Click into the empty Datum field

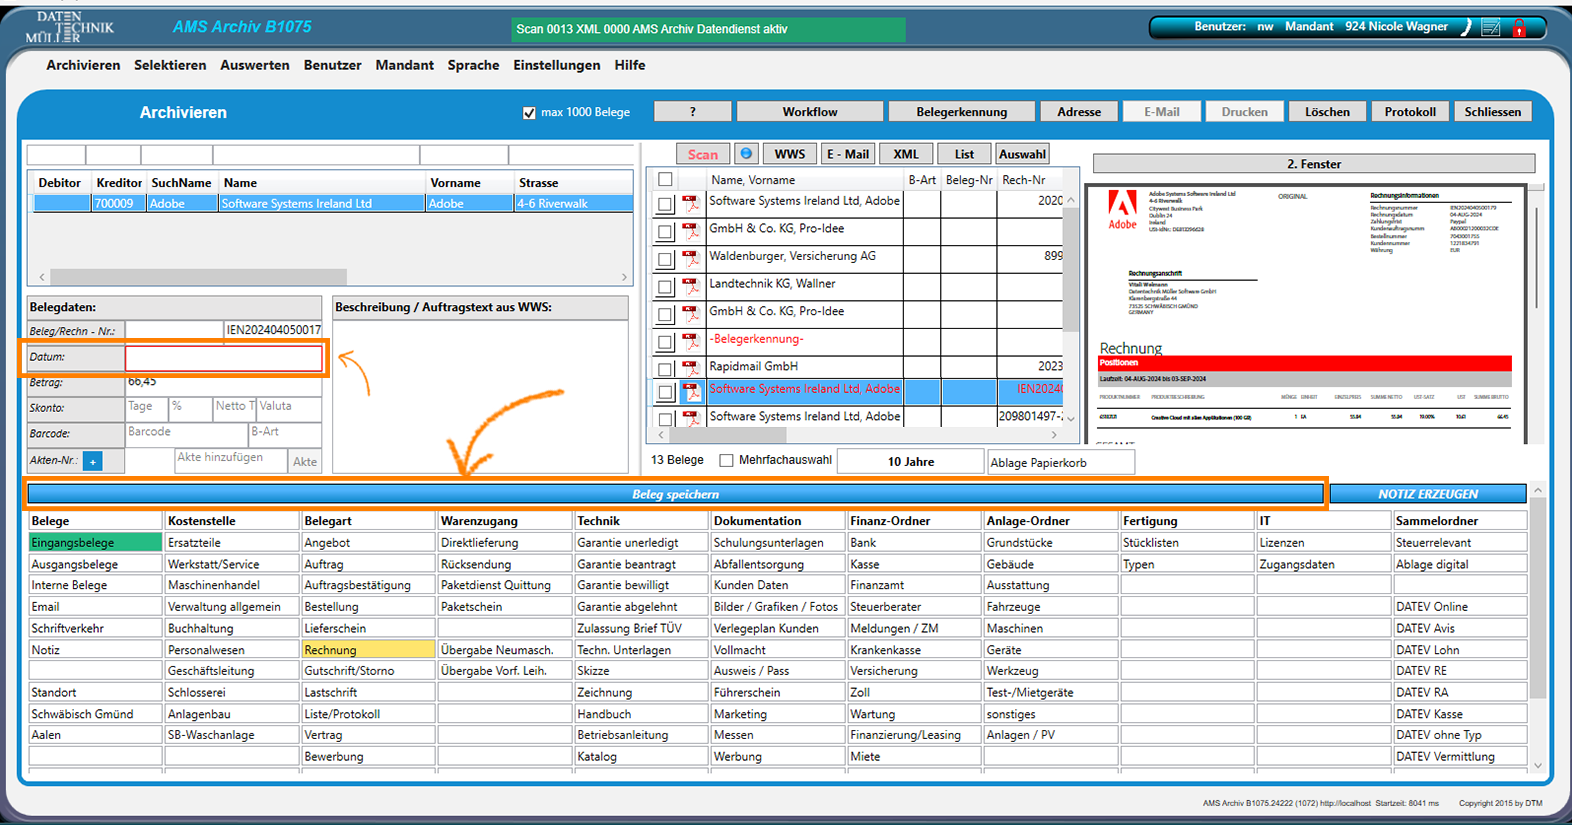tap(224, 358)
